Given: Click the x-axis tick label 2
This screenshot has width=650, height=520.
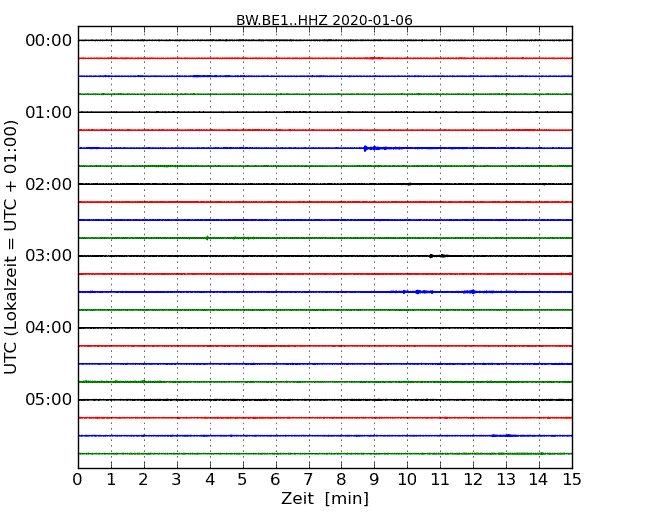Looking at the screenshot, I should [x=143, y=479].
